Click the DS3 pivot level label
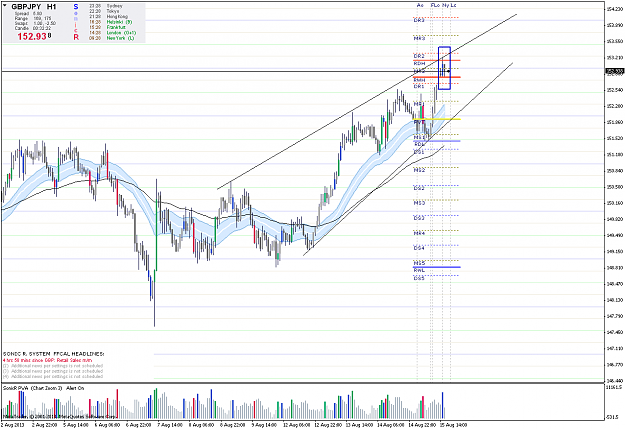This screenshot has width=625, height=429. coord(419,218)
